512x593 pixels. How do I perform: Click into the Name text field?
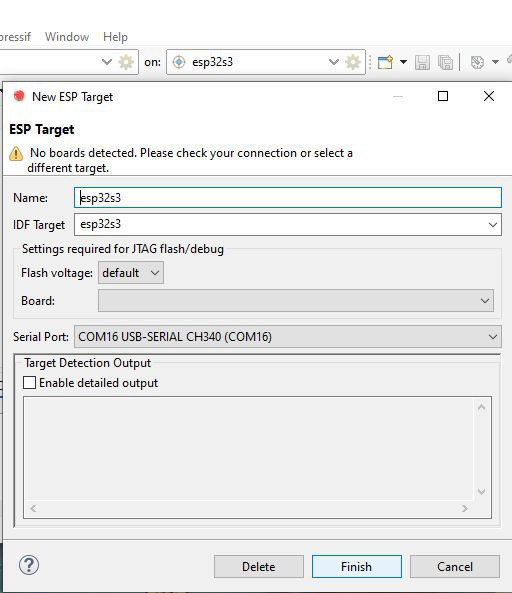tap(288, 197)
